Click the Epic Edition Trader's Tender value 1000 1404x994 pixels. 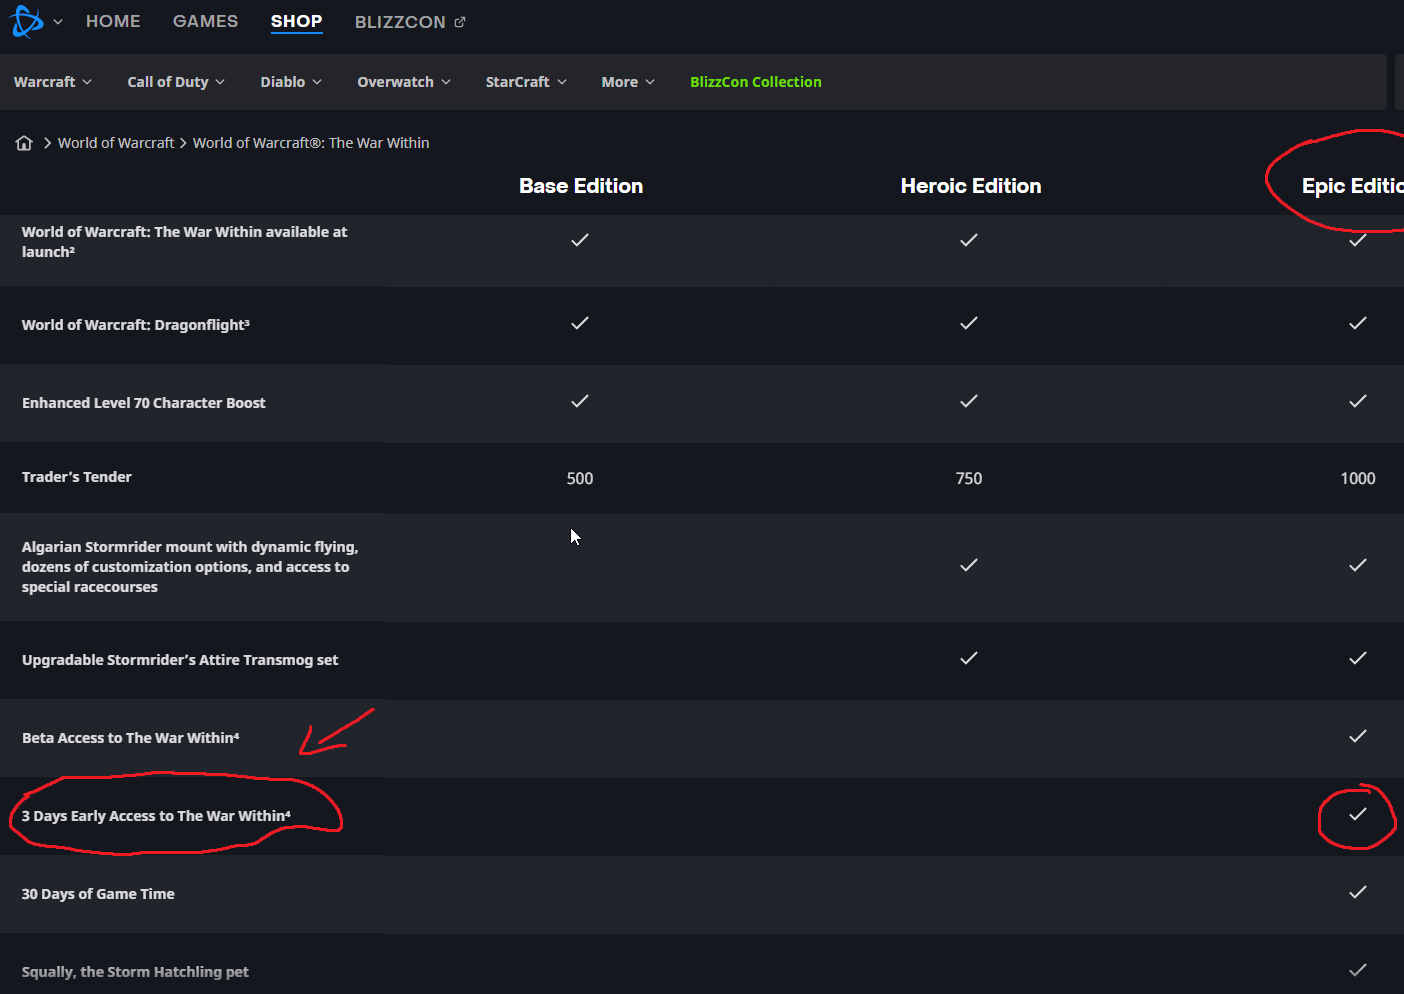point(1358,479)
